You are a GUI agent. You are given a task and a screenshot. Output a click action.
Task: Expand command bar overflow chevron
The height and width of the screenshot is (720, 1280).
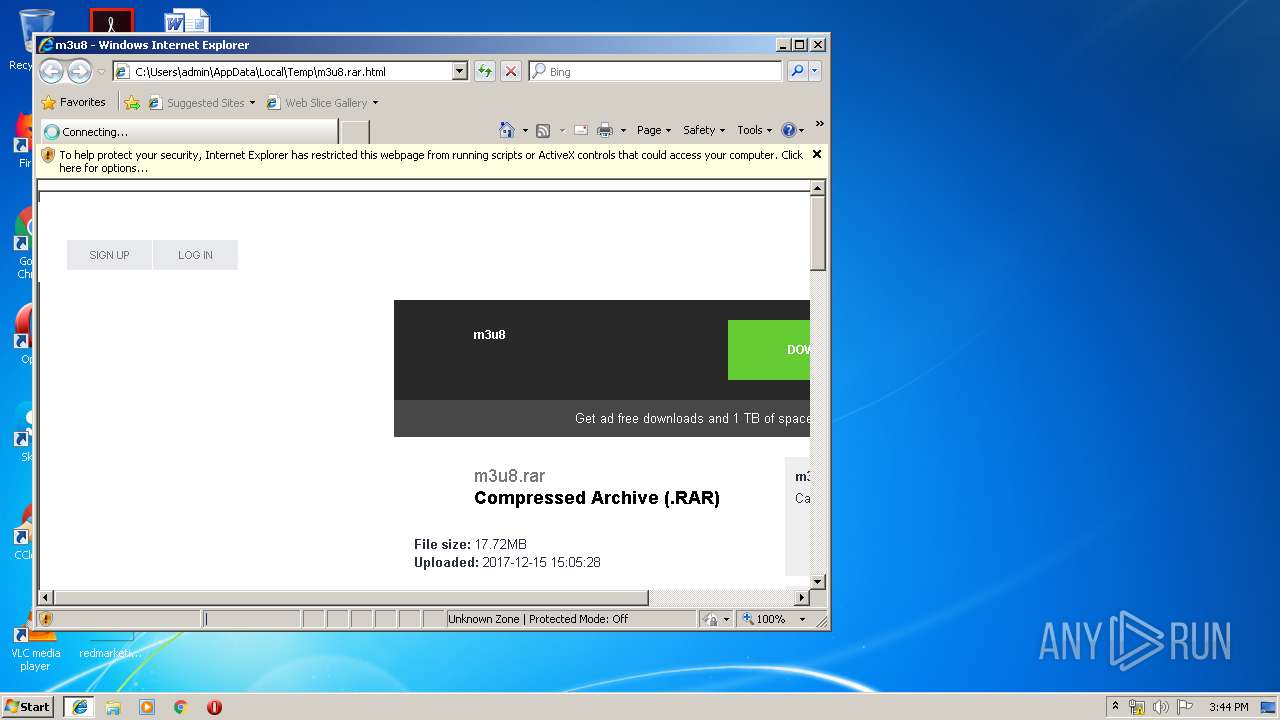click(x=819, y=125)
